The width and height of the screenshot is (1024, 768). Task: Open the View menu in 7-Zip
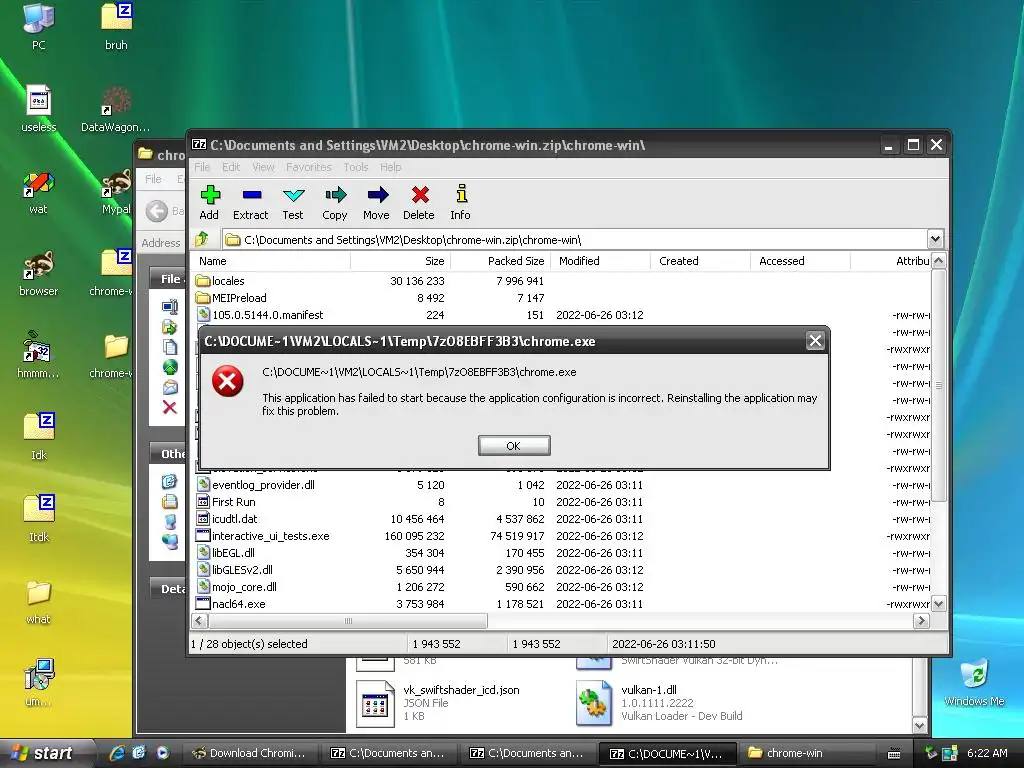pyautogui.click(x=263, y=167)
